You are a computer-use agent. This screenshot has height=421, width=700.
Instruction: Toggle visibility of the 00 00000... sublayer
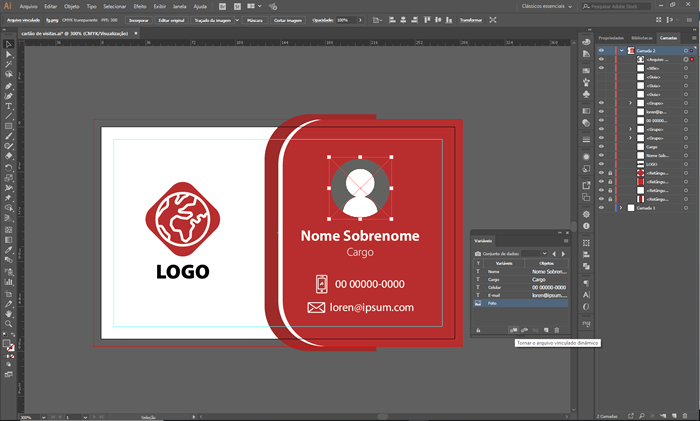(x=601, y=121)
